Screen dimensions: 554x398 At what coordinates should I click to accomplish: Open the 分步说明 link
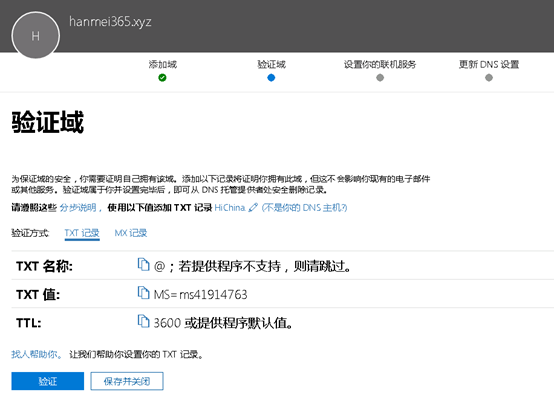pos(78,207)
